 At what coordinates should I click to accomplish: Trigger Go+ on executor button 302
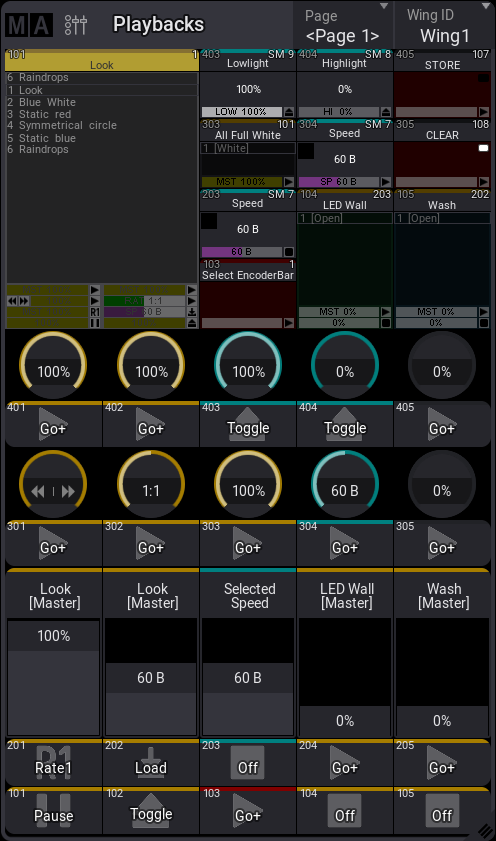(151, 543)
